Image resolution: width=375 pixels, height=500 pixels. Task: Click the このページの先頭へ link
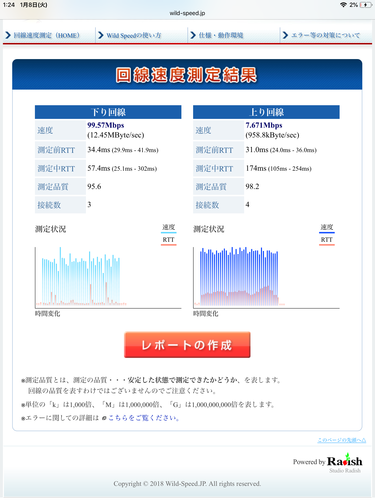[x=341, y=440]
